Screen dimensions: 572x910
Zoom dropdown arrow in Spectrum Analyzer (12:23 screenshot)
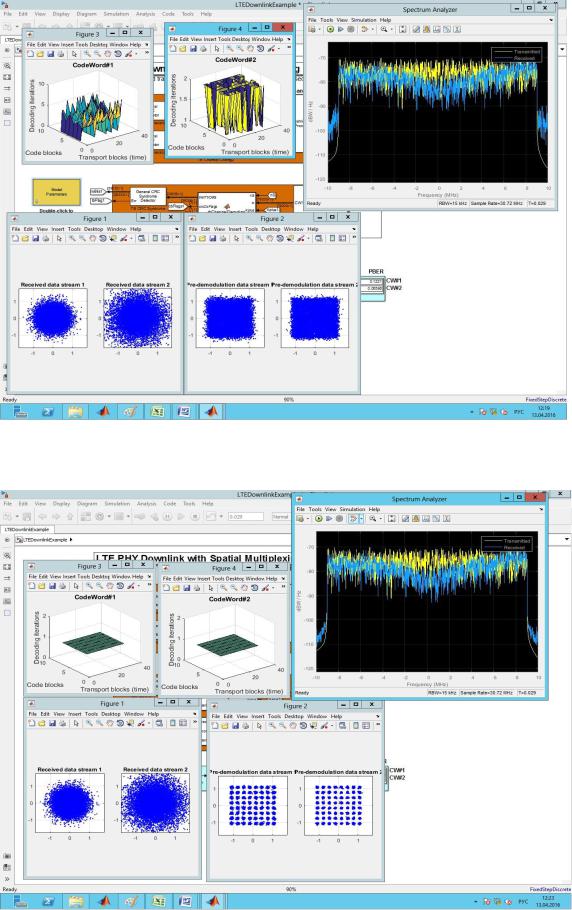(x=379, y=519)
